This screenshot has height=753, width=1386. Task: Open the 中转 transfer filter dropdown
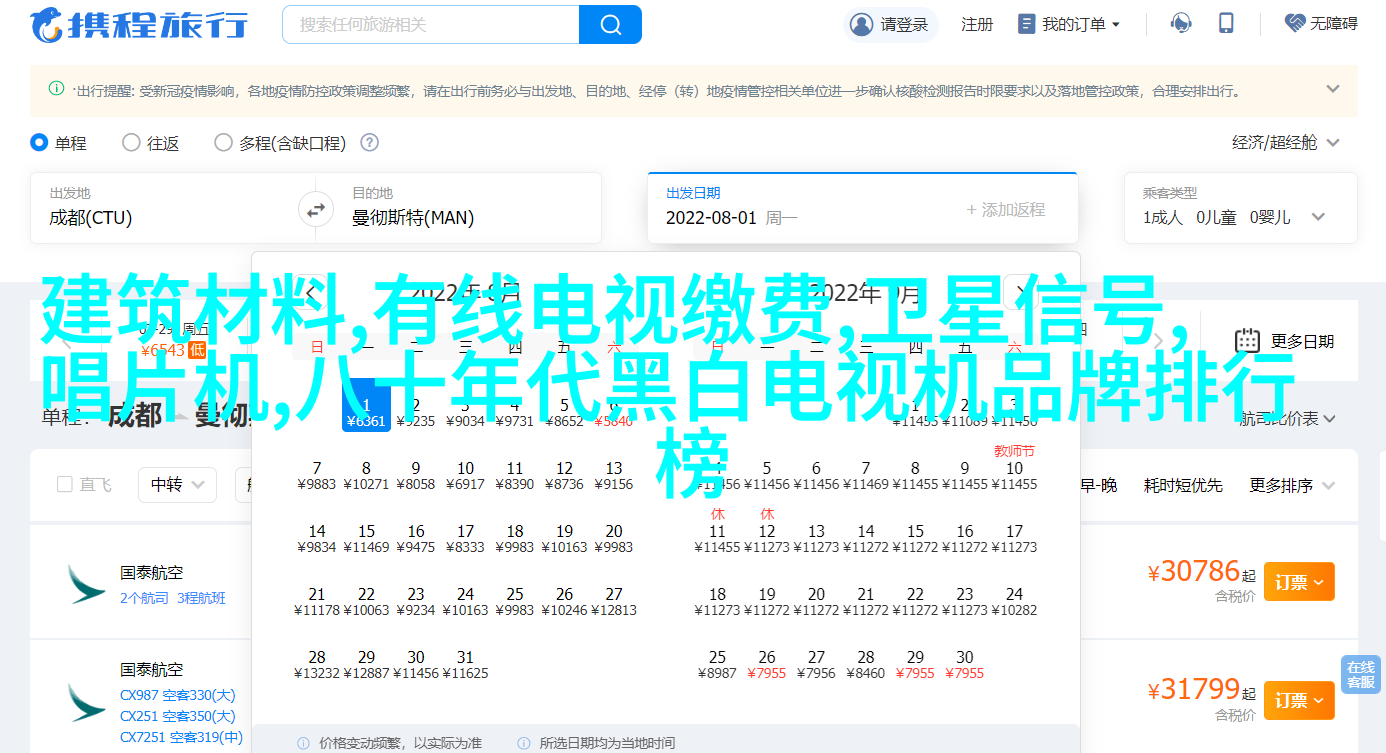(177, 485)
